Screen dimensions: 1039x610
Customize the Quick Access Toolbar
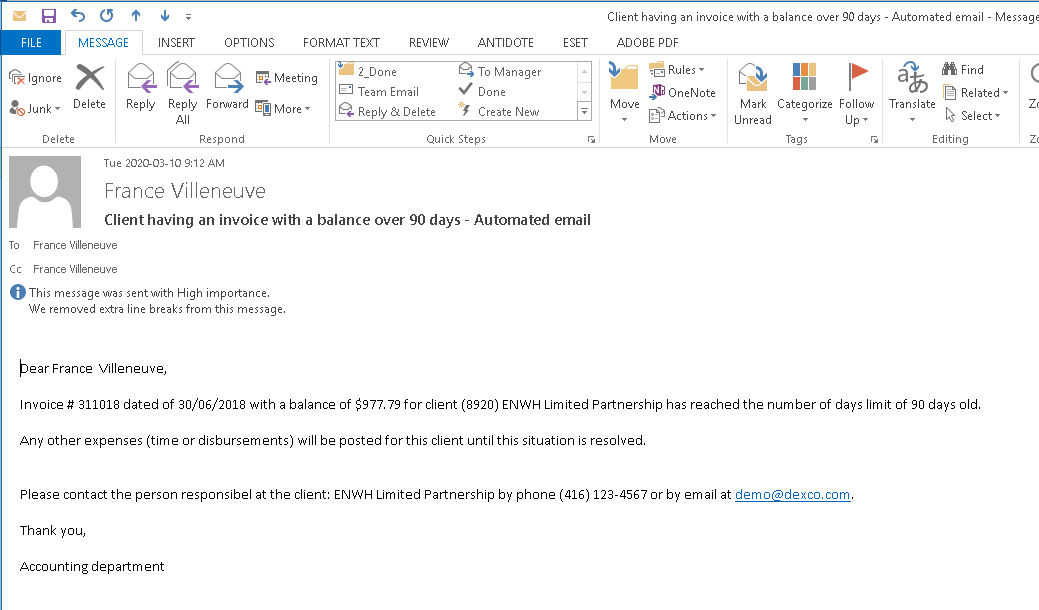(189, 17)
